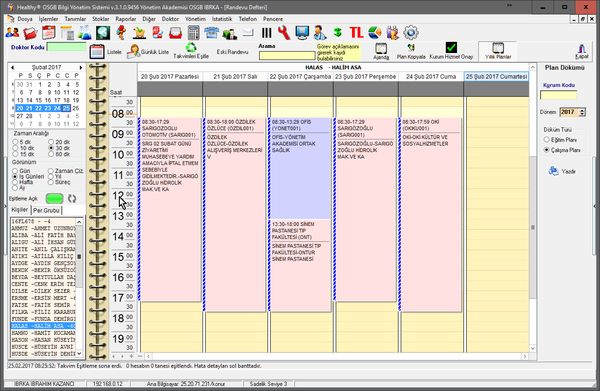Open the Raporlar menu

pyautogui.click(x=126, y=19)
